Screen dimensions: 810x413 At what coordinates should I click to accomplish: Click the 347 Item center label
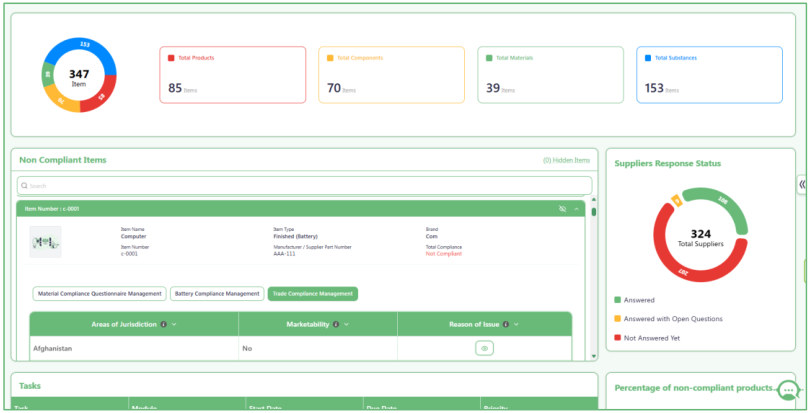click(79, 78)
